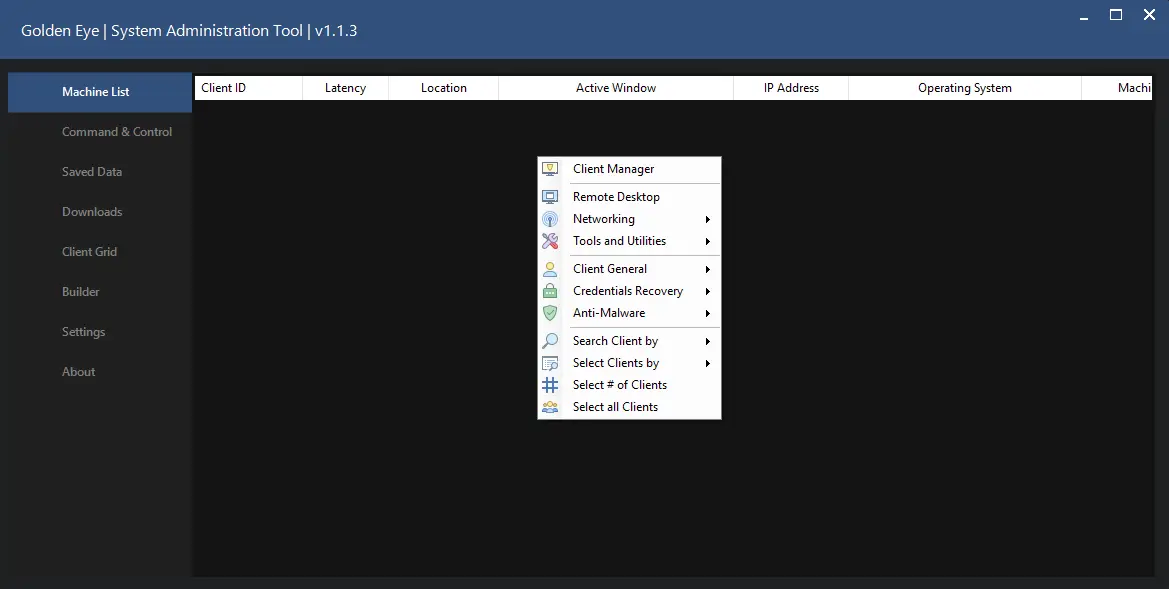Viewport: 1169px width, 589px height.
Task: Click the Client General user icon
Action: coord(550,269)
